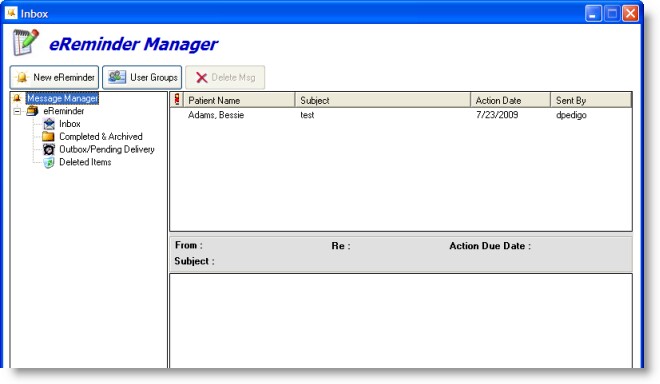Maximize the Inbox window
The width and height of the screenshot is (660, 384).
pyautogui.click(x=612, y=13)
